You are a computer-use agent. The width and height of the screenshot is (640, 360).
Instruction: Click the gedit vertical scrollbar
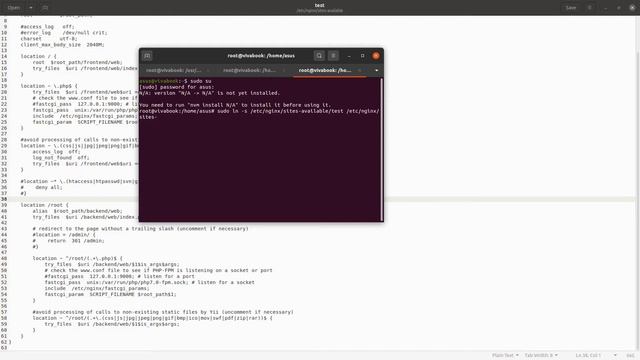[638, 183]
